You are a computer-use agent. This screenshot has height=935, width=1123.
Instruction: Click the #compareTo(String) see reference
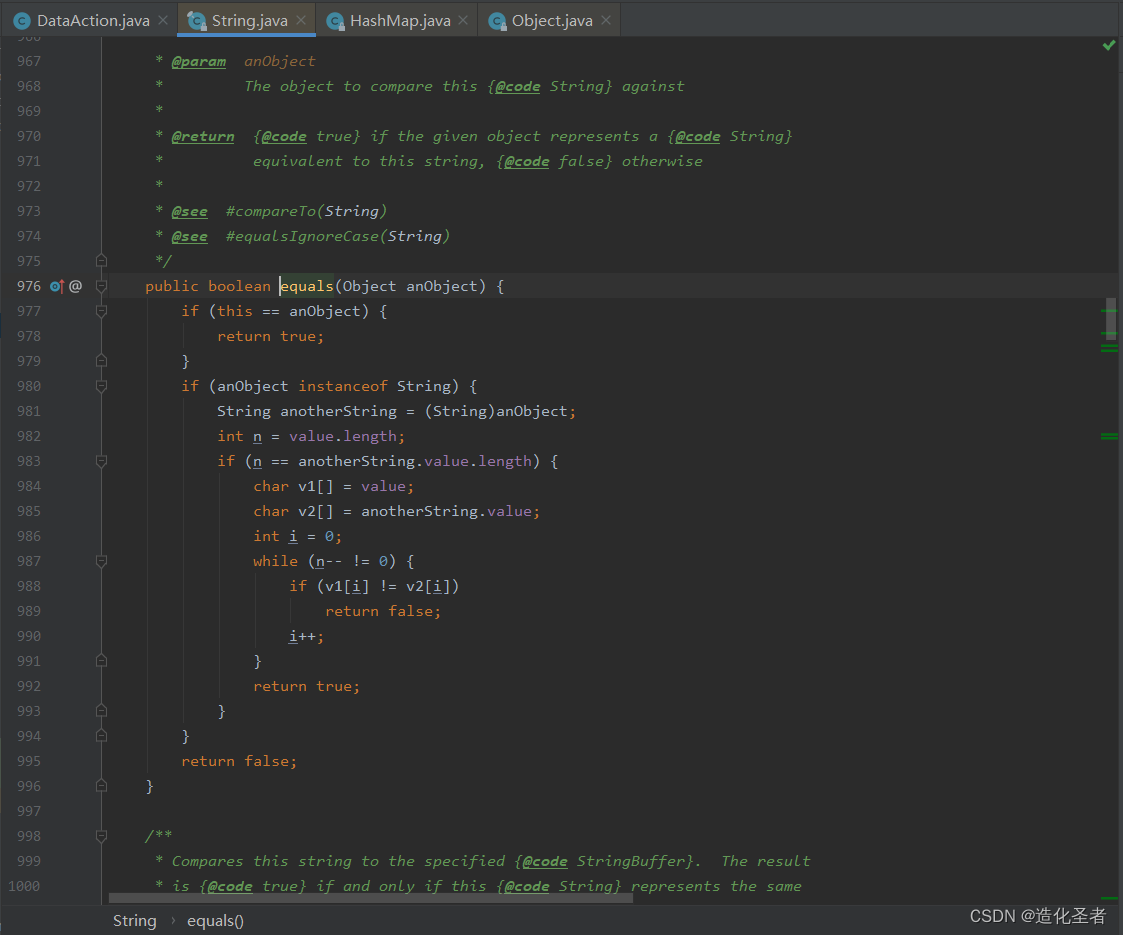point(307,211)
